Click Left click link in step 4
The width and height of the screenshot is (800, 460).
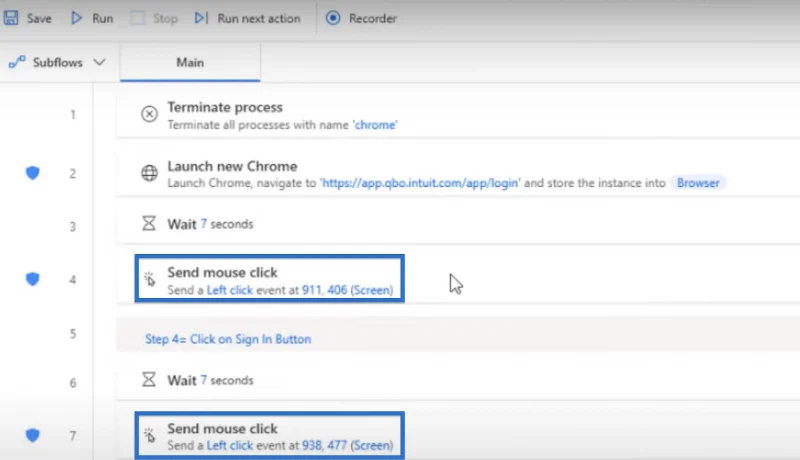click(230, 290)
